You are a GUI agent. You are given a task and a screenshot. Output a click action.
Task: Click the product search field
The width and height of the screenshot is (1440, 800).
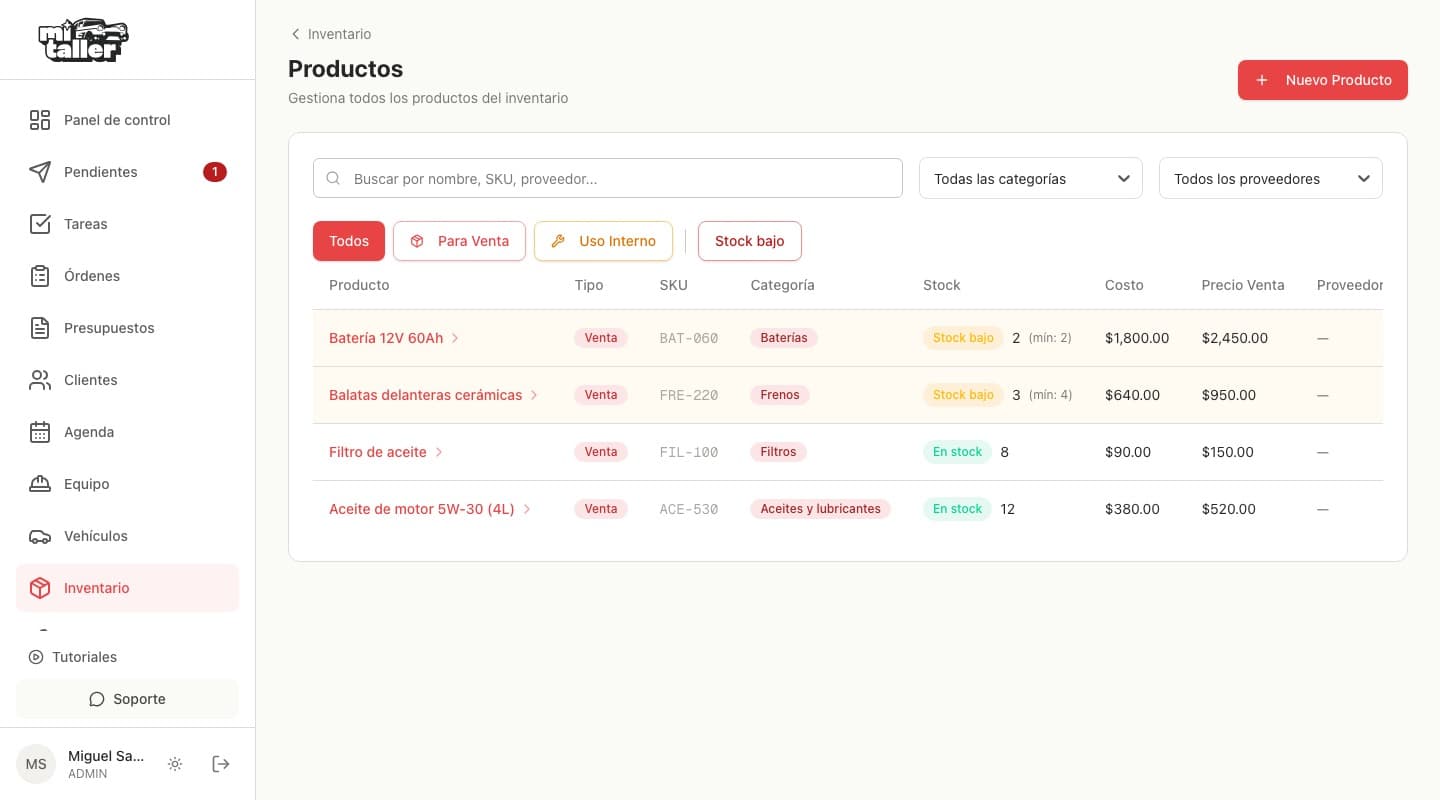coord(608,178)
